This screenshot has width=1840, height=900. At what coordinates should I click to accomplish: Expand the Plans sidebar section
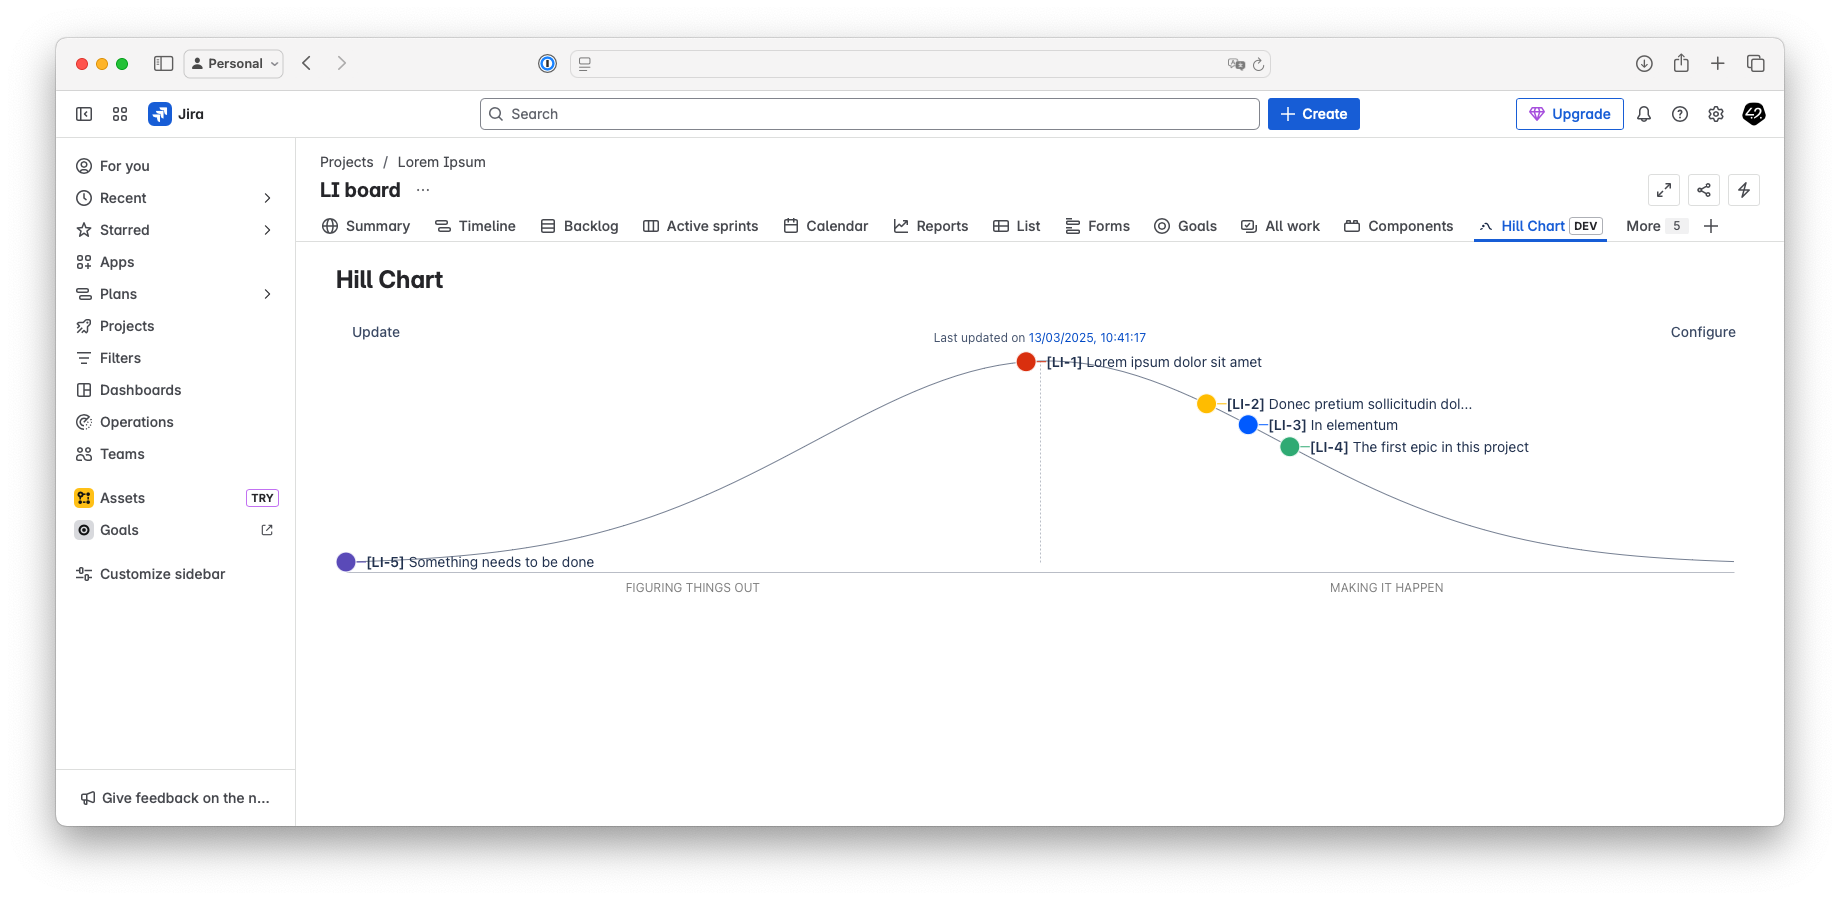click(x=266, y=294)
